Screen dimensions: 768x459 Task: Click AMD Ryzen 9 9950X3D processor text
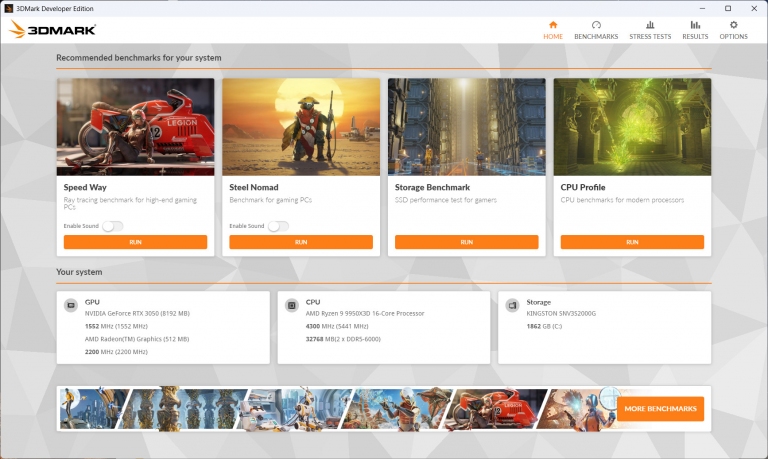click(365, 314)
